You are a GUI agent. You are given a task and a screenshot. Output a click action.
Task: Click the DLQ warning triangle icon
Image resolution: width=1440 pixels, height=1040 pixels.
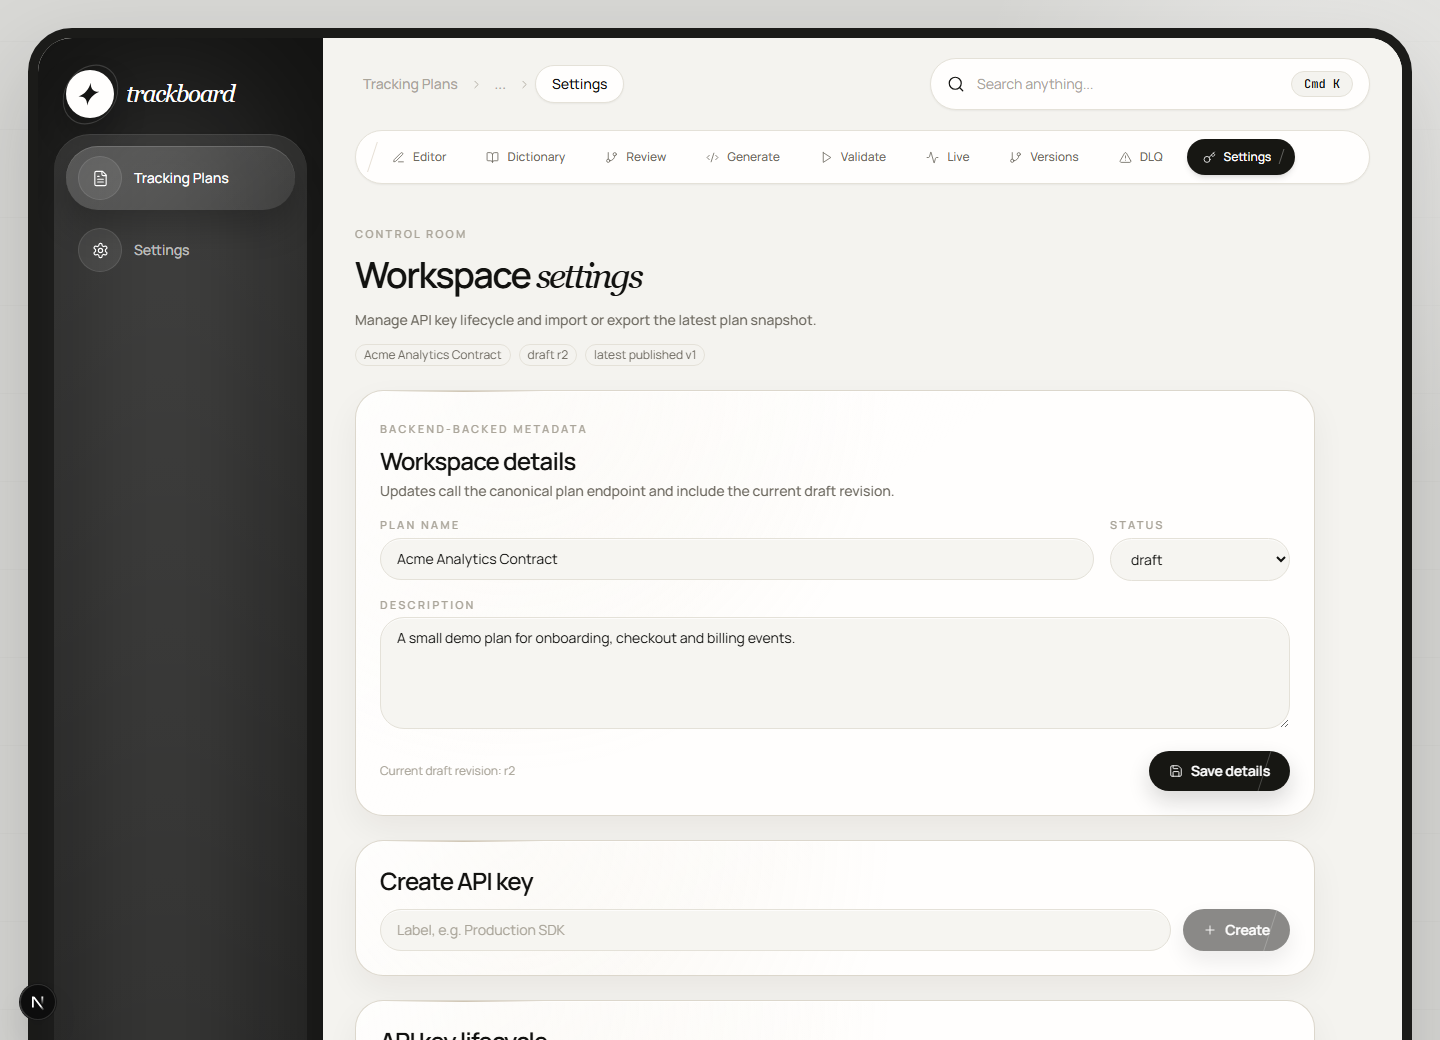[x=1126, y=157]
